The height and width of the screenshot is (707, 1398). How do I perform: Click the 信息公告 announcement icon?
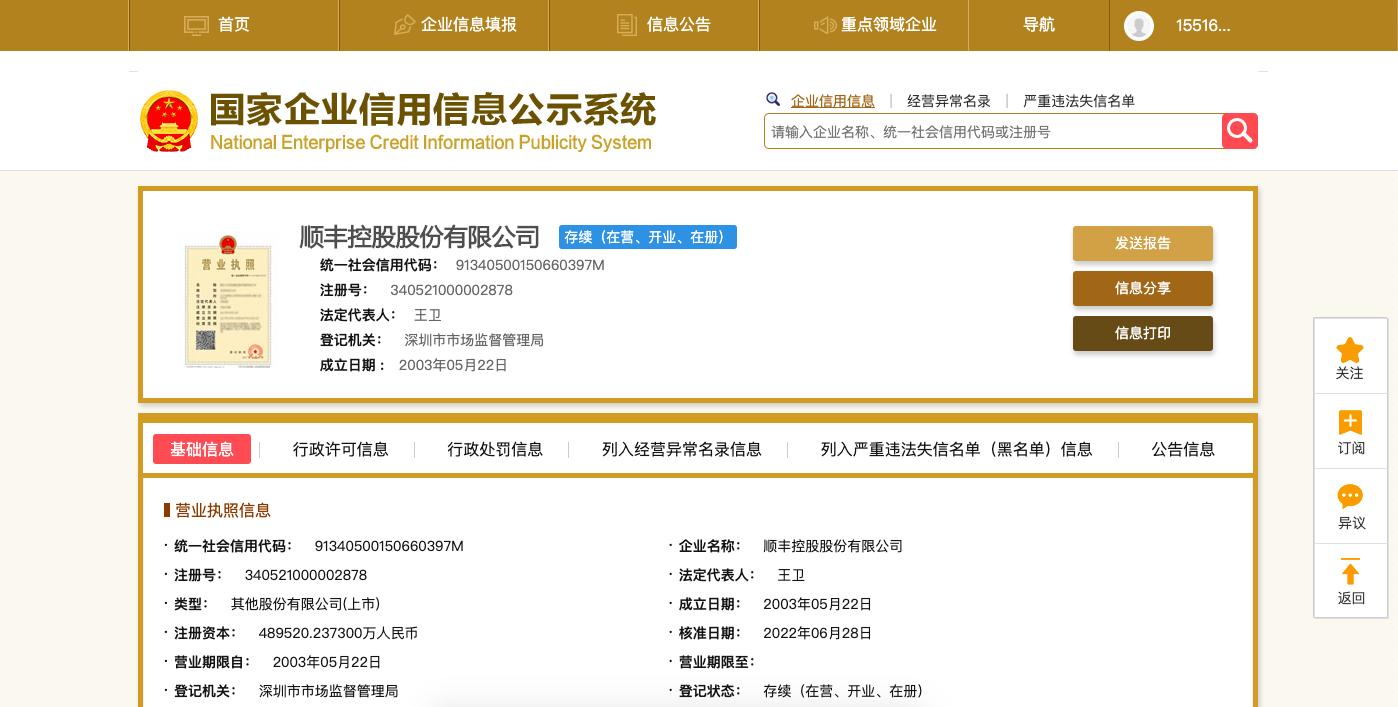[x=627, y=25]
